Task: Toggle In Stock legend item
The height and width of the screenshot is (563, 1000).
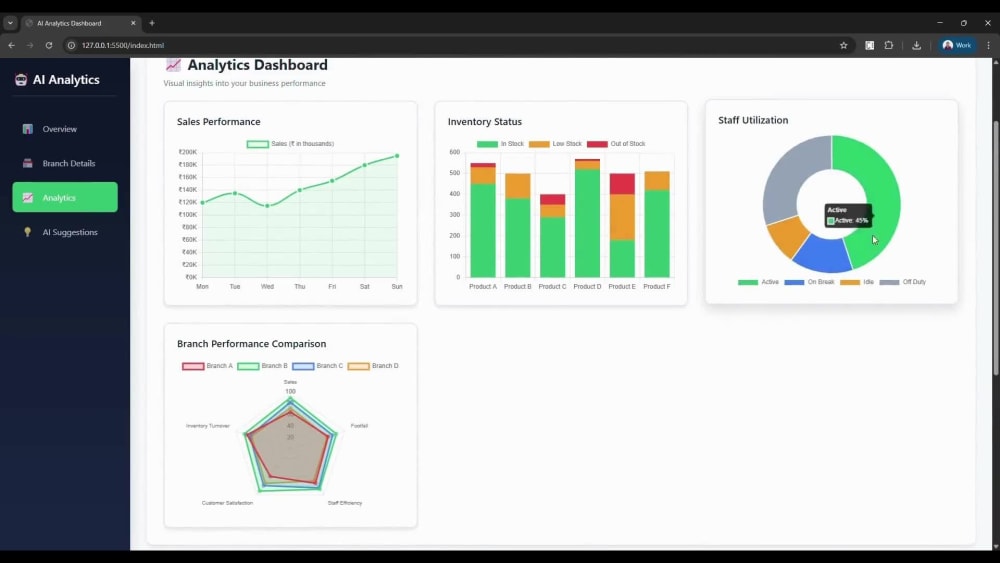Action: tap(500, 143)
